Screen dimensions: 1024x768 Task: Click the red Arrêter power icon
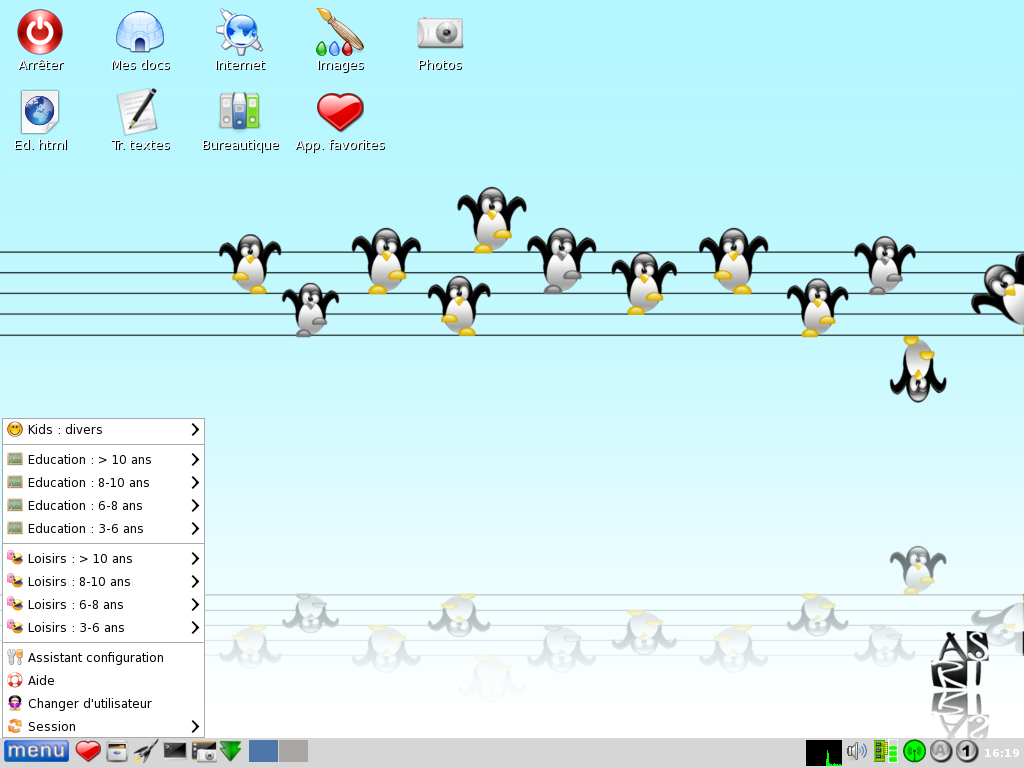(x=40, y=31)
